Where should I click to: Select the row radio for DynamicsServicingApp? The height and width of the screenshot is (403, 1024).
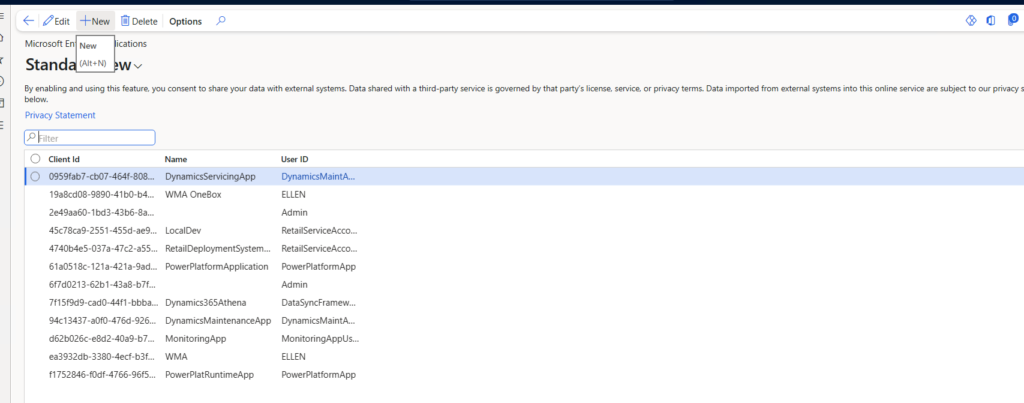click(35, 176)
